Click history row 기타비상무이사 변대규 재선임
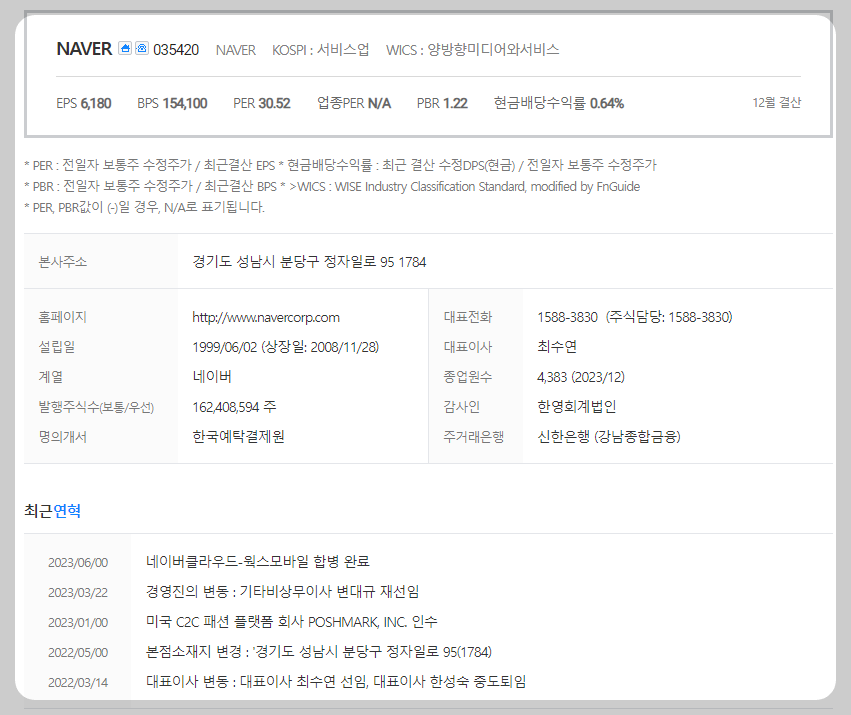 282,591
